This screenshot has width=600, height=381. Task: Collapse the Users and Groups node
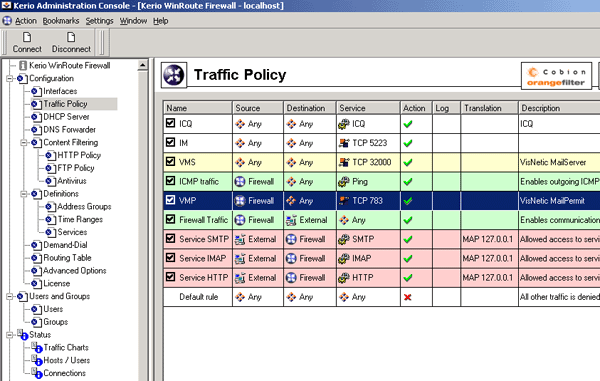(10, 296)
